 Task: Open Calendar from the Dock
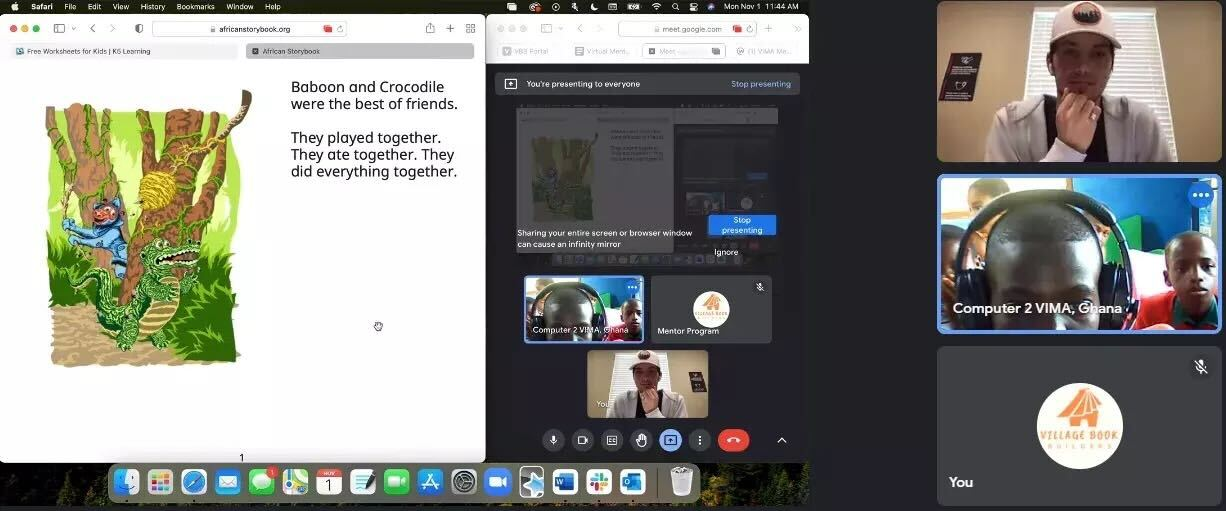point(329,482)
